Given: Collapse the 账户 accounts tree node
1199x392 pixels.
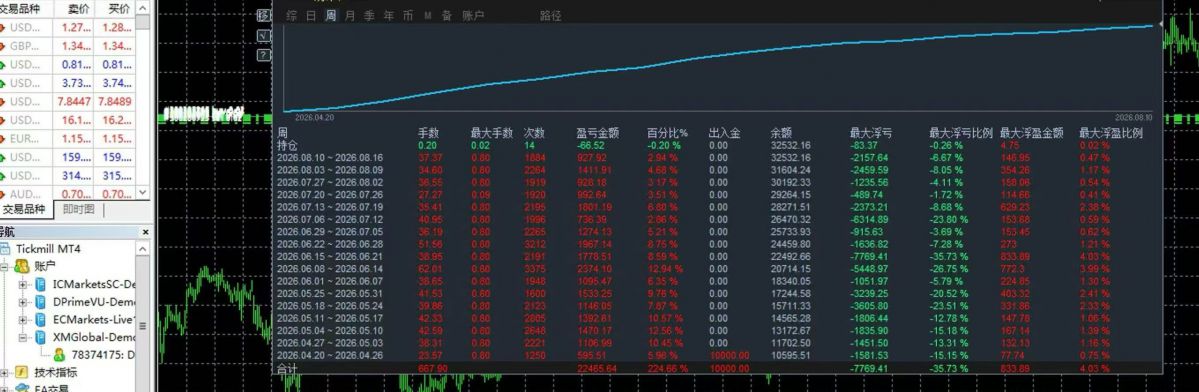Looking at the screenshot, I should (x=5, y=267).
